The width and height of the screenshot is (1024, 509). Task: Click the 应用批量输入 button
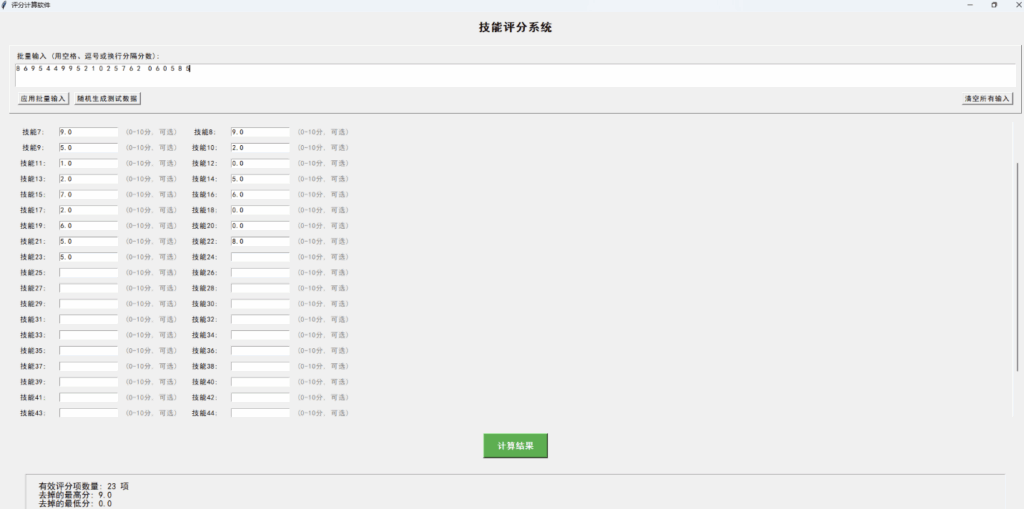[43, 99]
